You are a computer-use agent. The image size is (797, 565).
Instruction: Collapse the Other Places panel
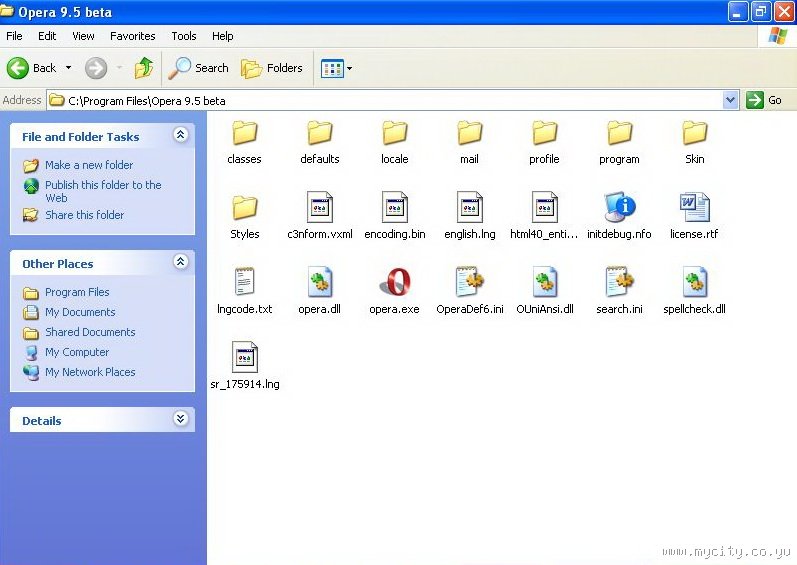click(x=180, y=262)
